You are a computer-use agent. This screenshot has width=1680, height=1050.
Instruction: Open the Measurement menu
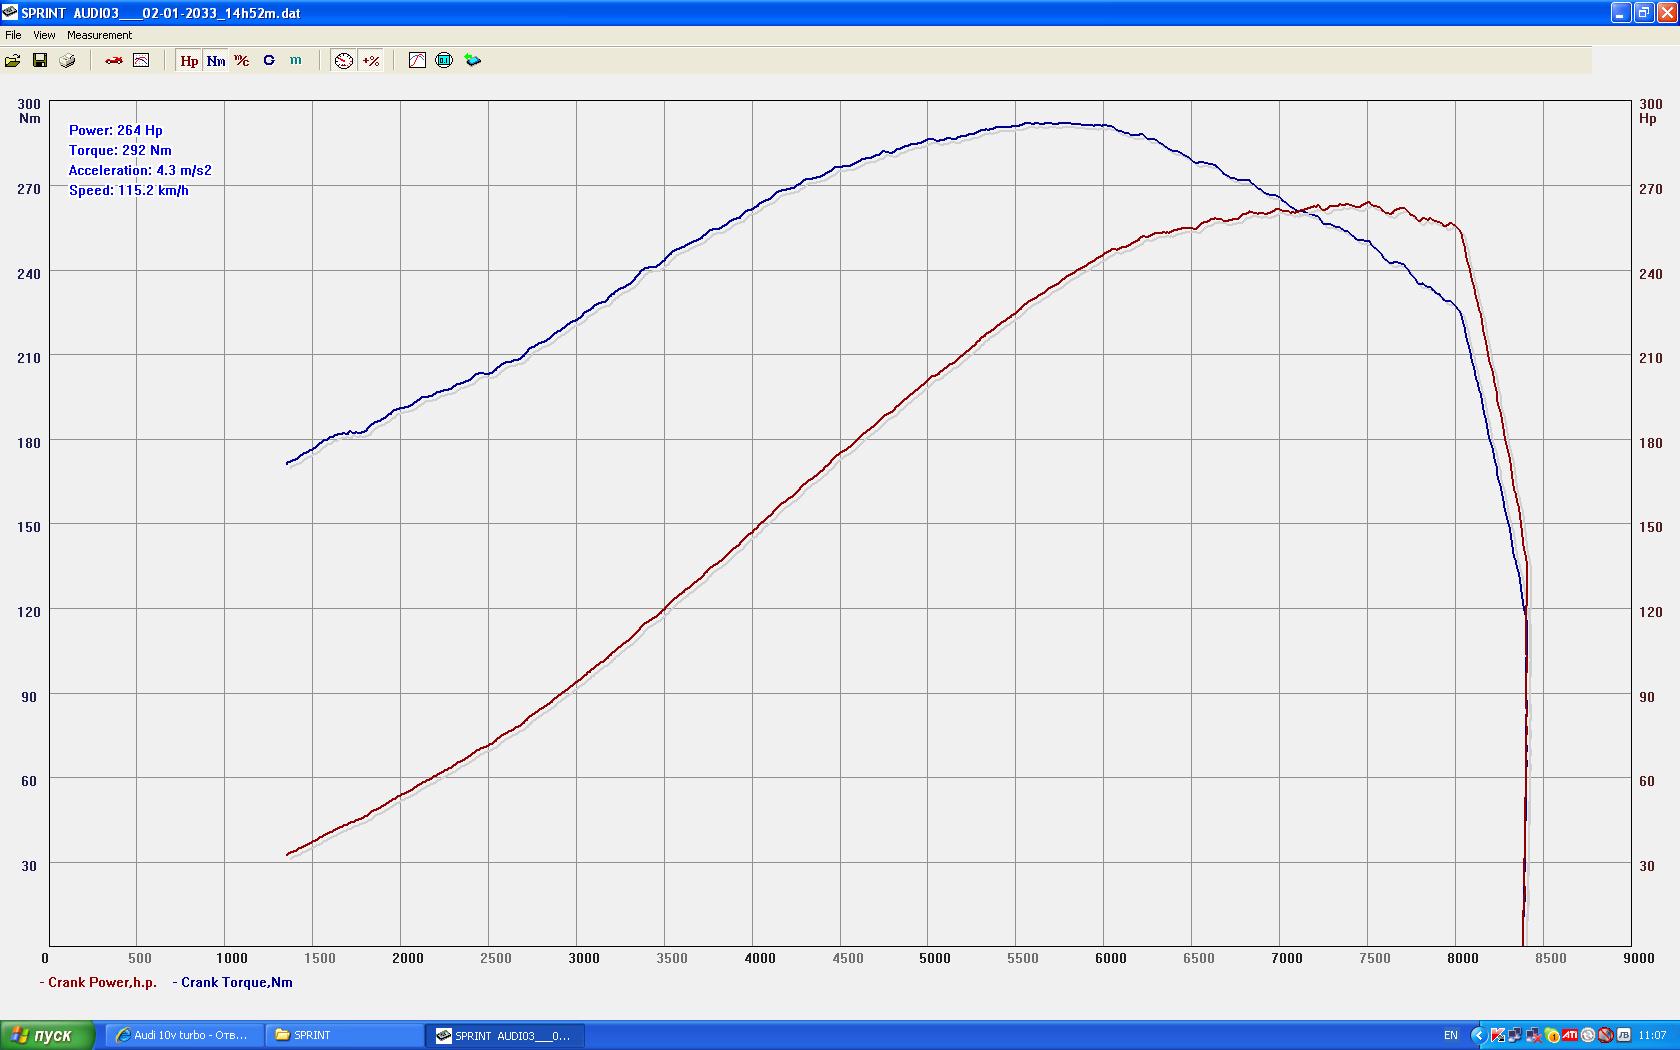(99, 35)
